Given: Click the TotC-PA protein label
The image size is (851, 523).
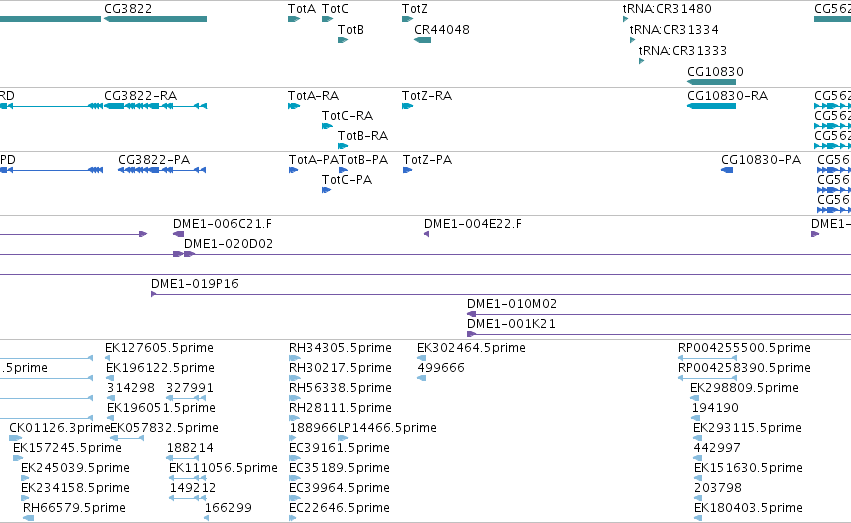Looking at the screenshot, I should pos(347,180).
